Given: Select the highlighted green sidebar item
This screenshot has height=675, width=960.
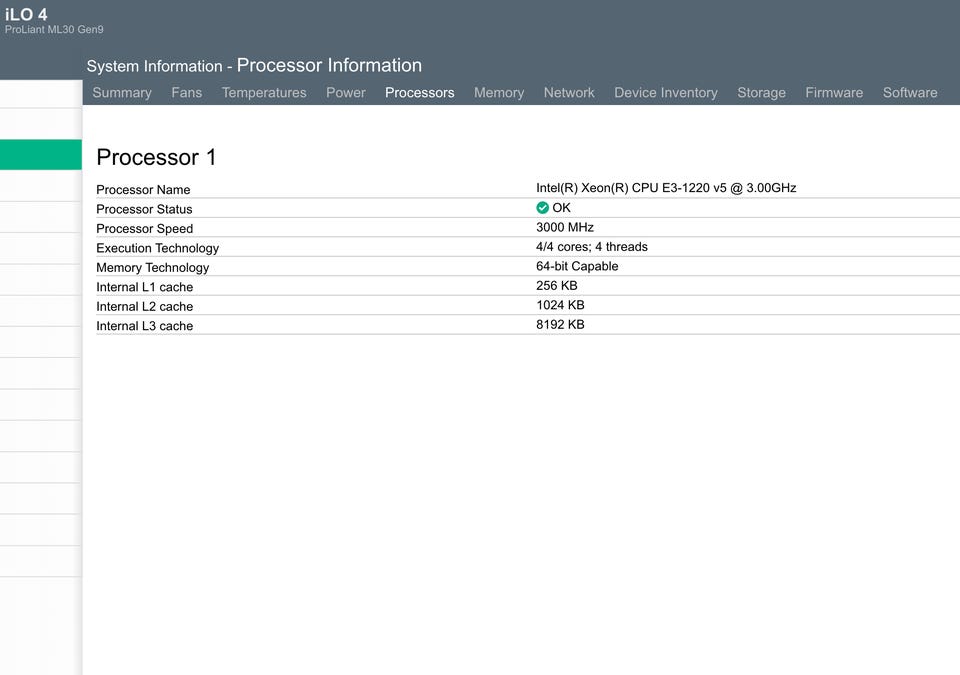Looking at the screenshot, I should (40, 155).
